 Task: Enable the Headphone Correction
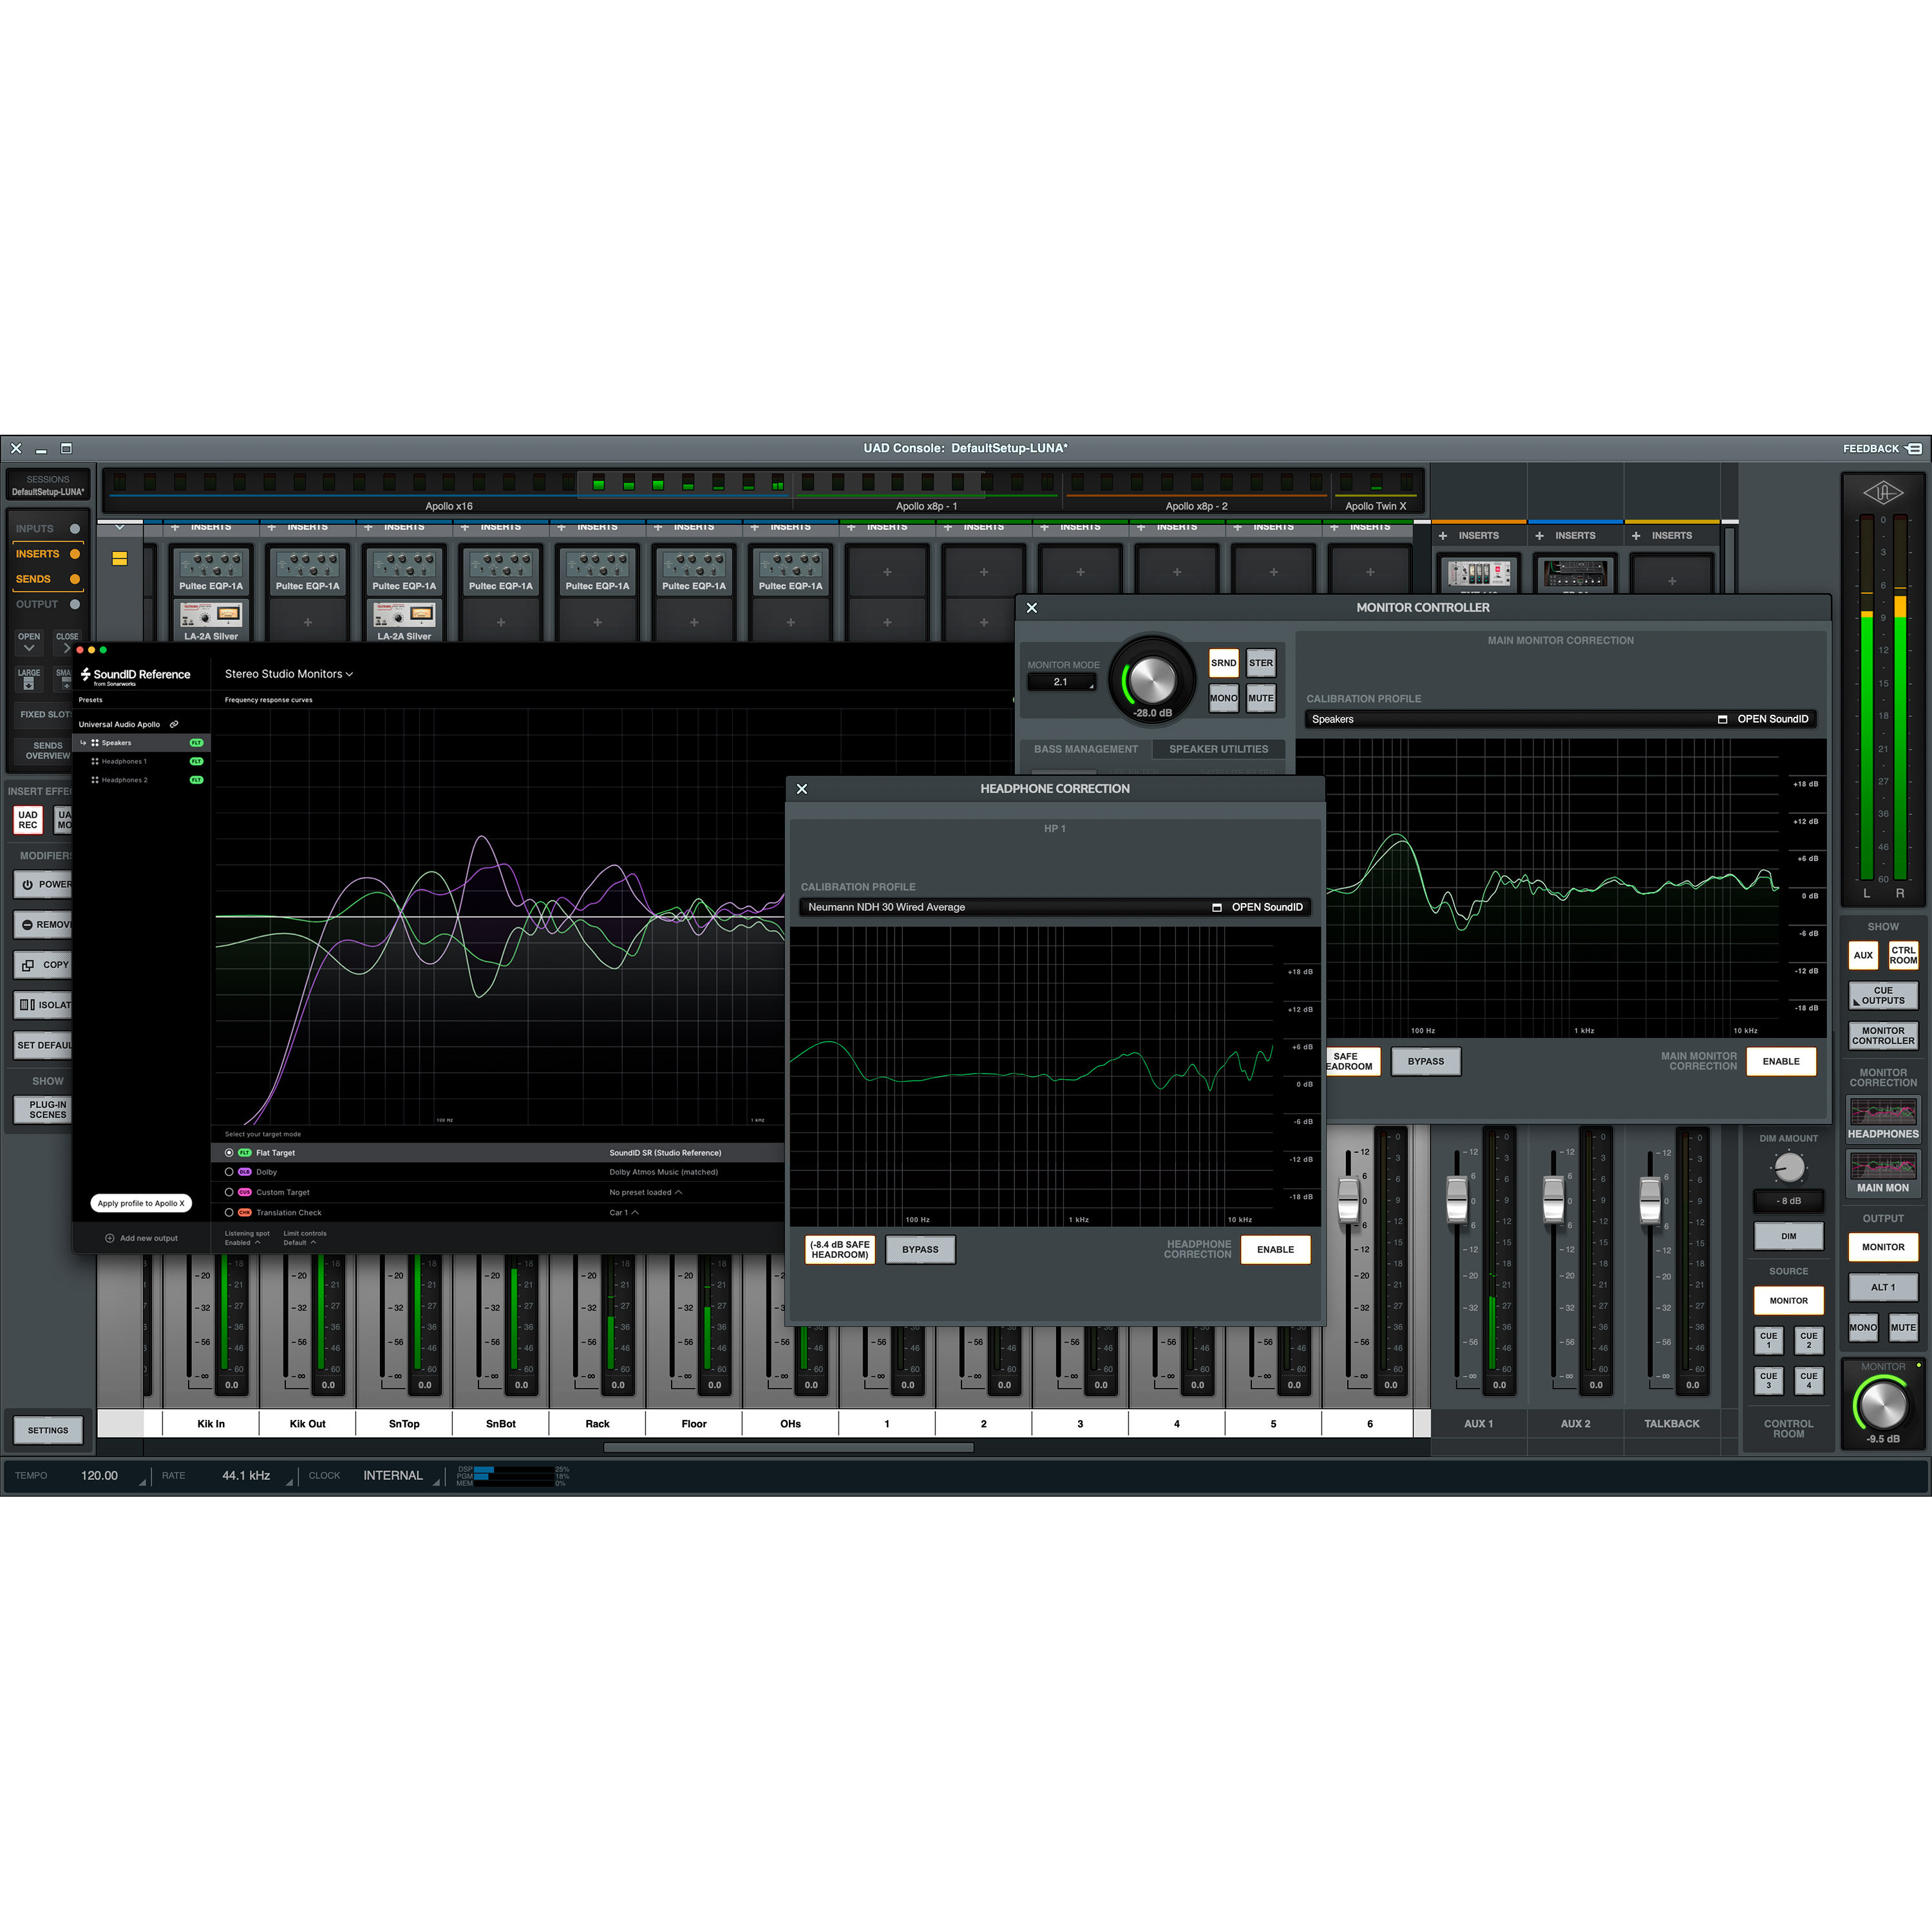[1275, 1249]
